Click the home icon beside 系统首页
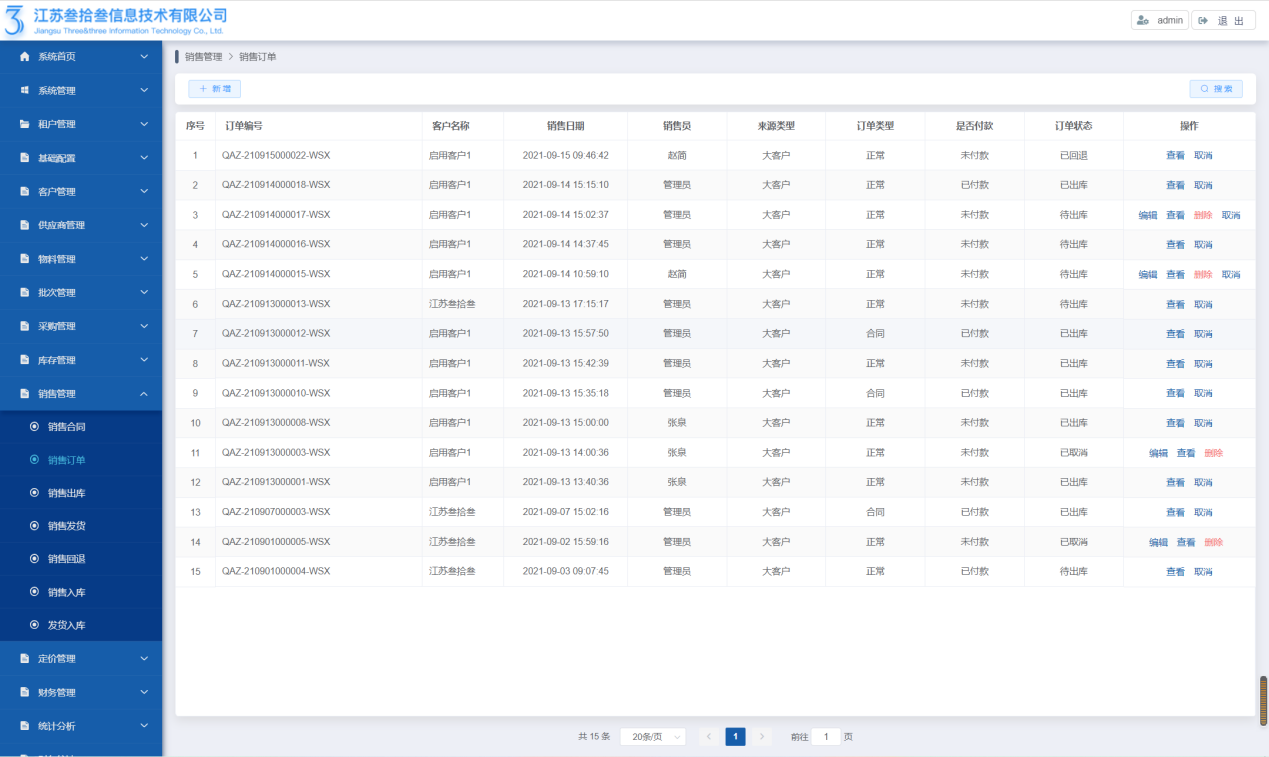This screenshot has width=1269, height=757. (25, 57)
